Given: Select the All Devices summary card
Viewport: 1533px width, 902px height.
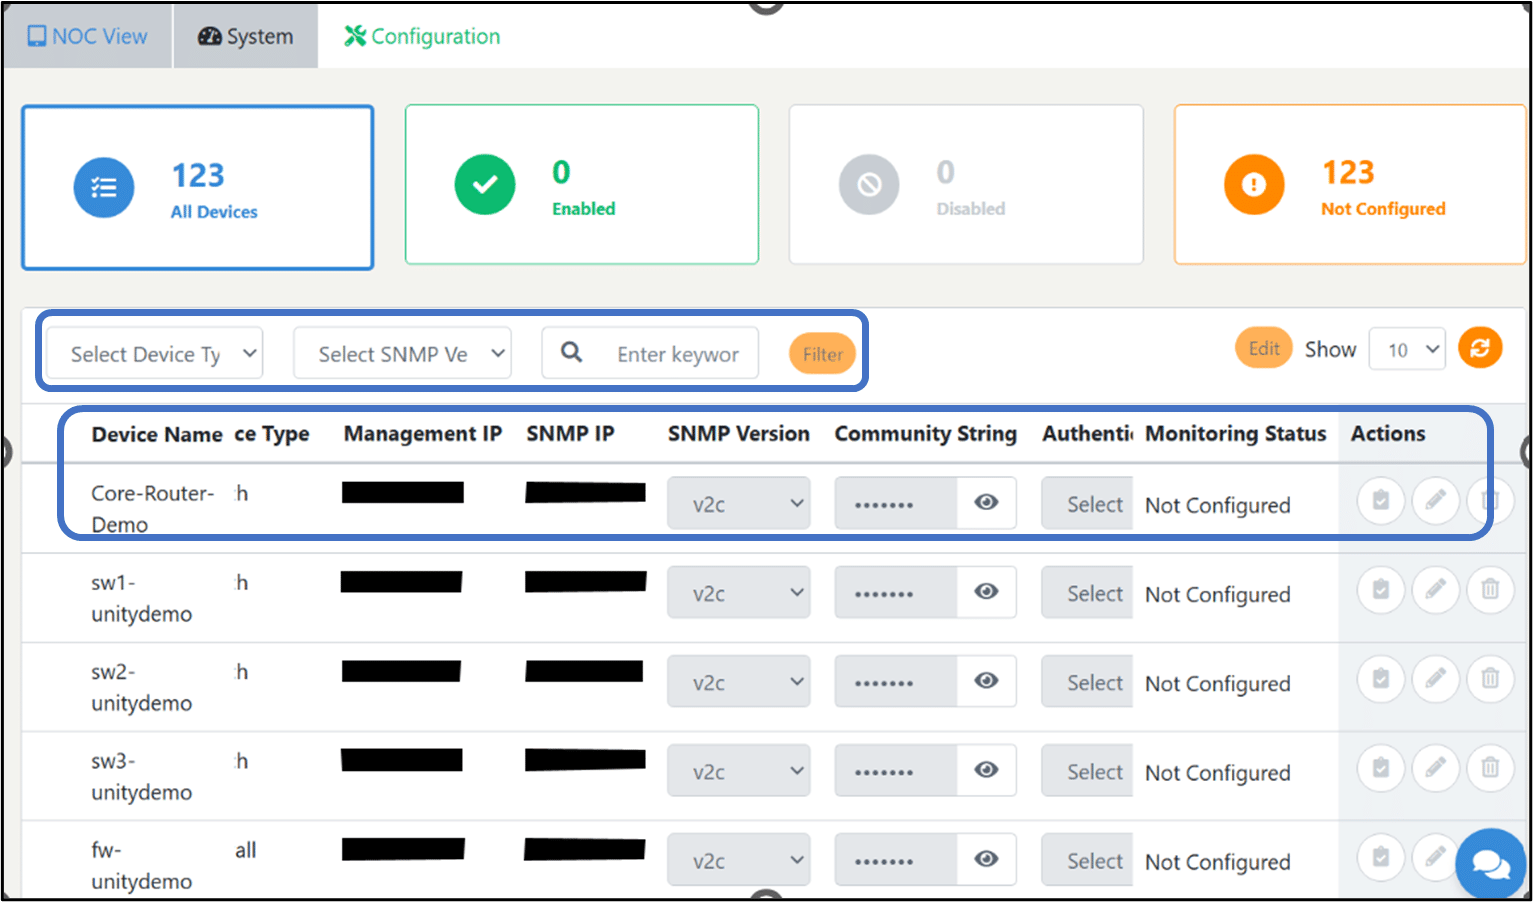Looking at the screenshot, I should point(198,187).
